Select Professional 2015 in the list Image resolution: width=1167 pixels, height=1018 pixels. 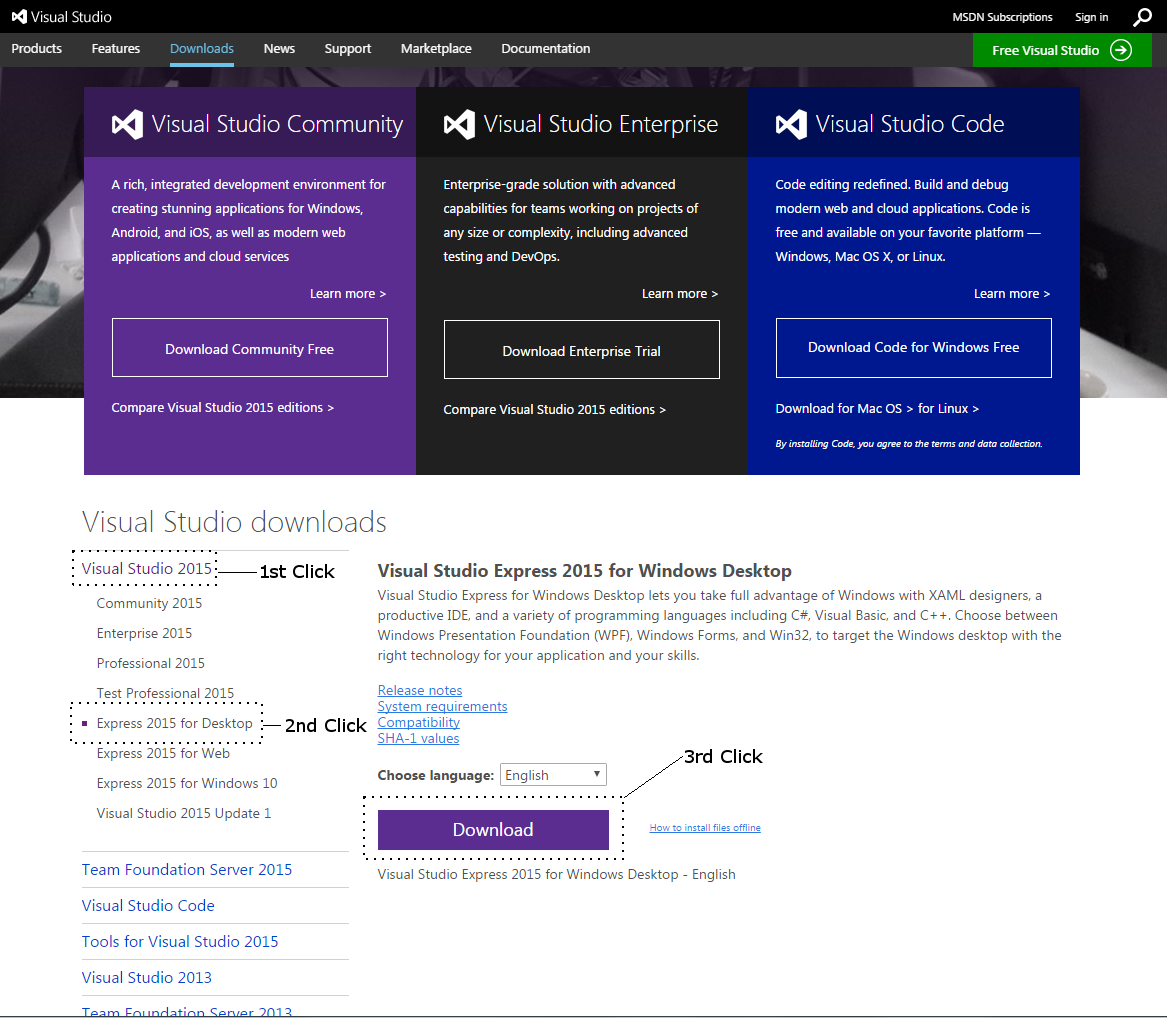pos(150,663)
